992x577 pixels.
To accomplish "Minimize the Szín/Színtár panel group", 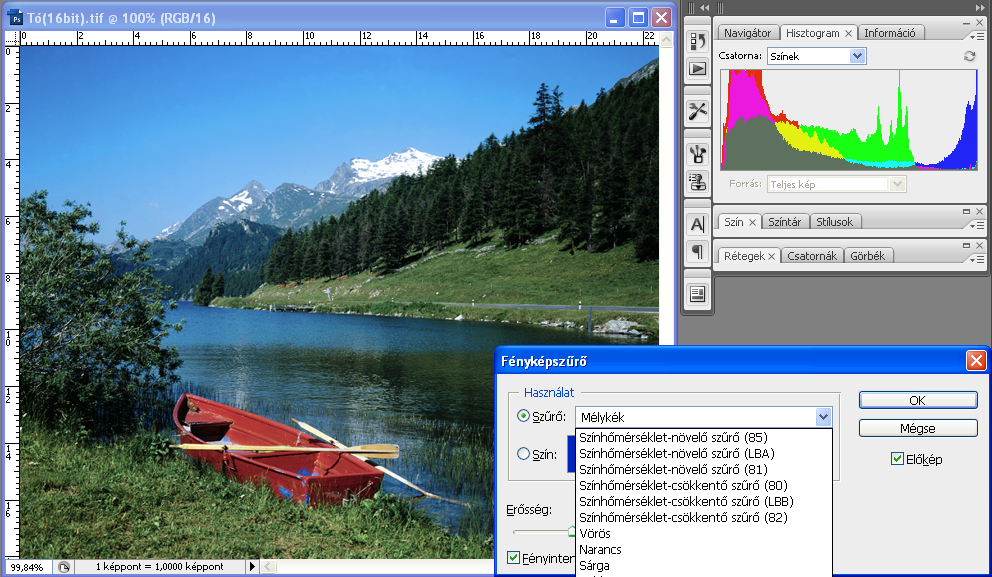I will (967, 211).
